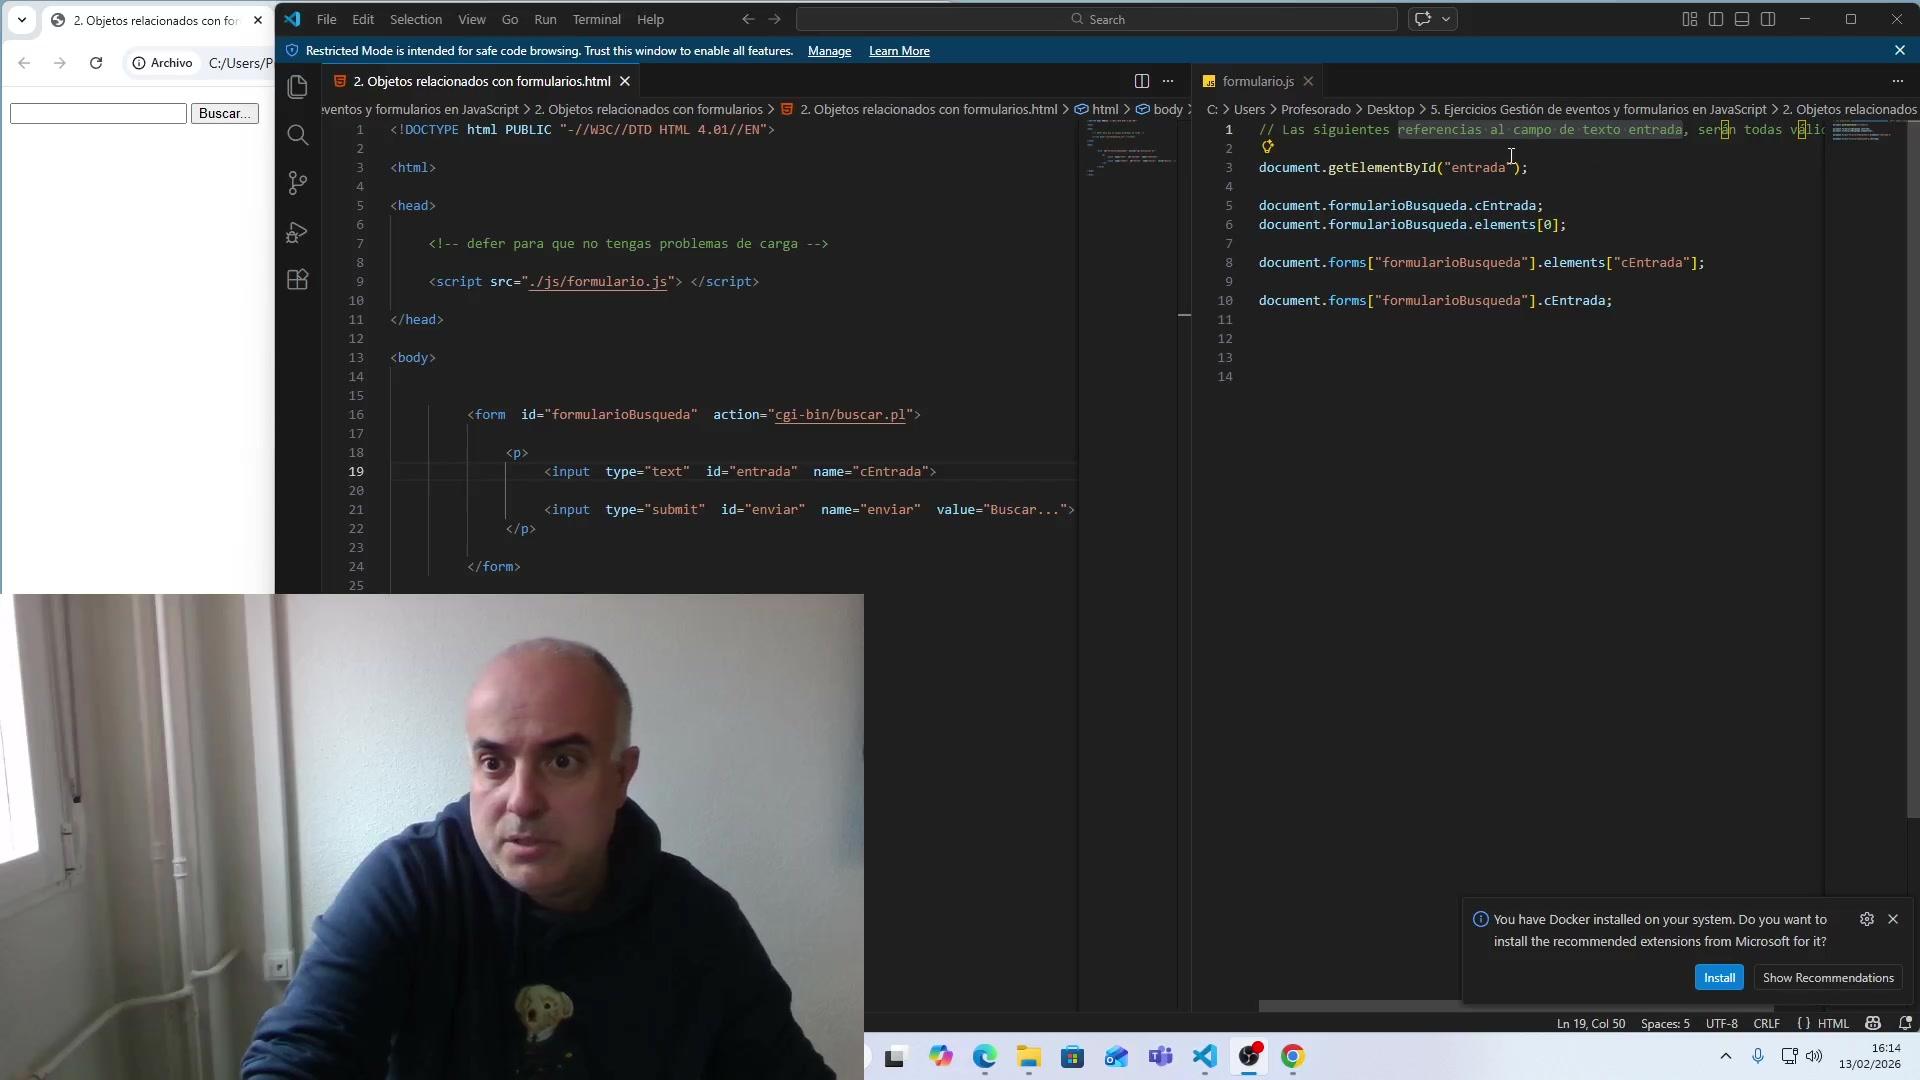Open the Source Control view
The width and height of the screenshot is (1920, 1080).
[297, 183]
